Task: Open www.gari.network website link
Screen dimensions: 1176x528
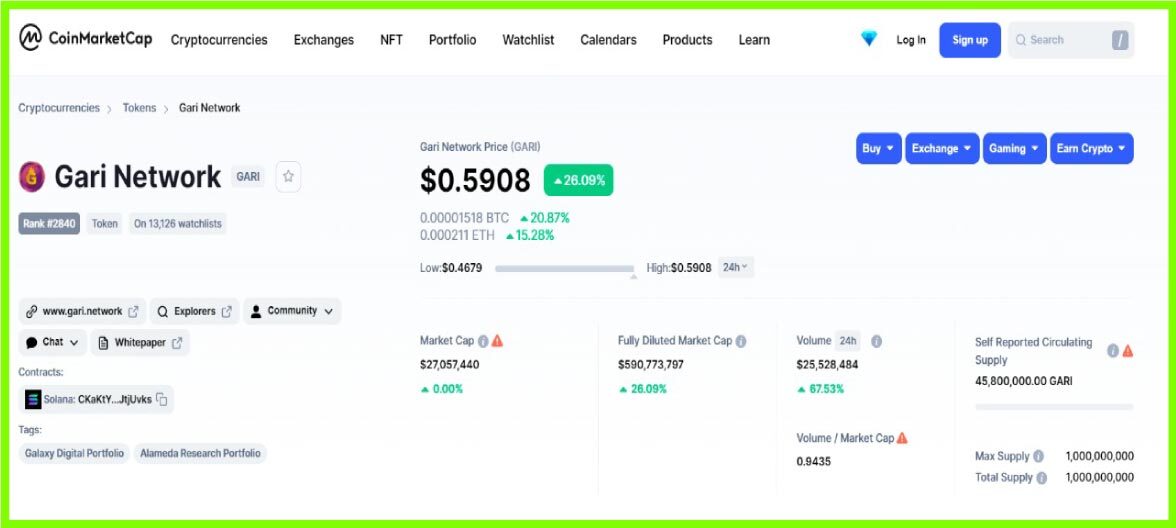Action: 82,311
